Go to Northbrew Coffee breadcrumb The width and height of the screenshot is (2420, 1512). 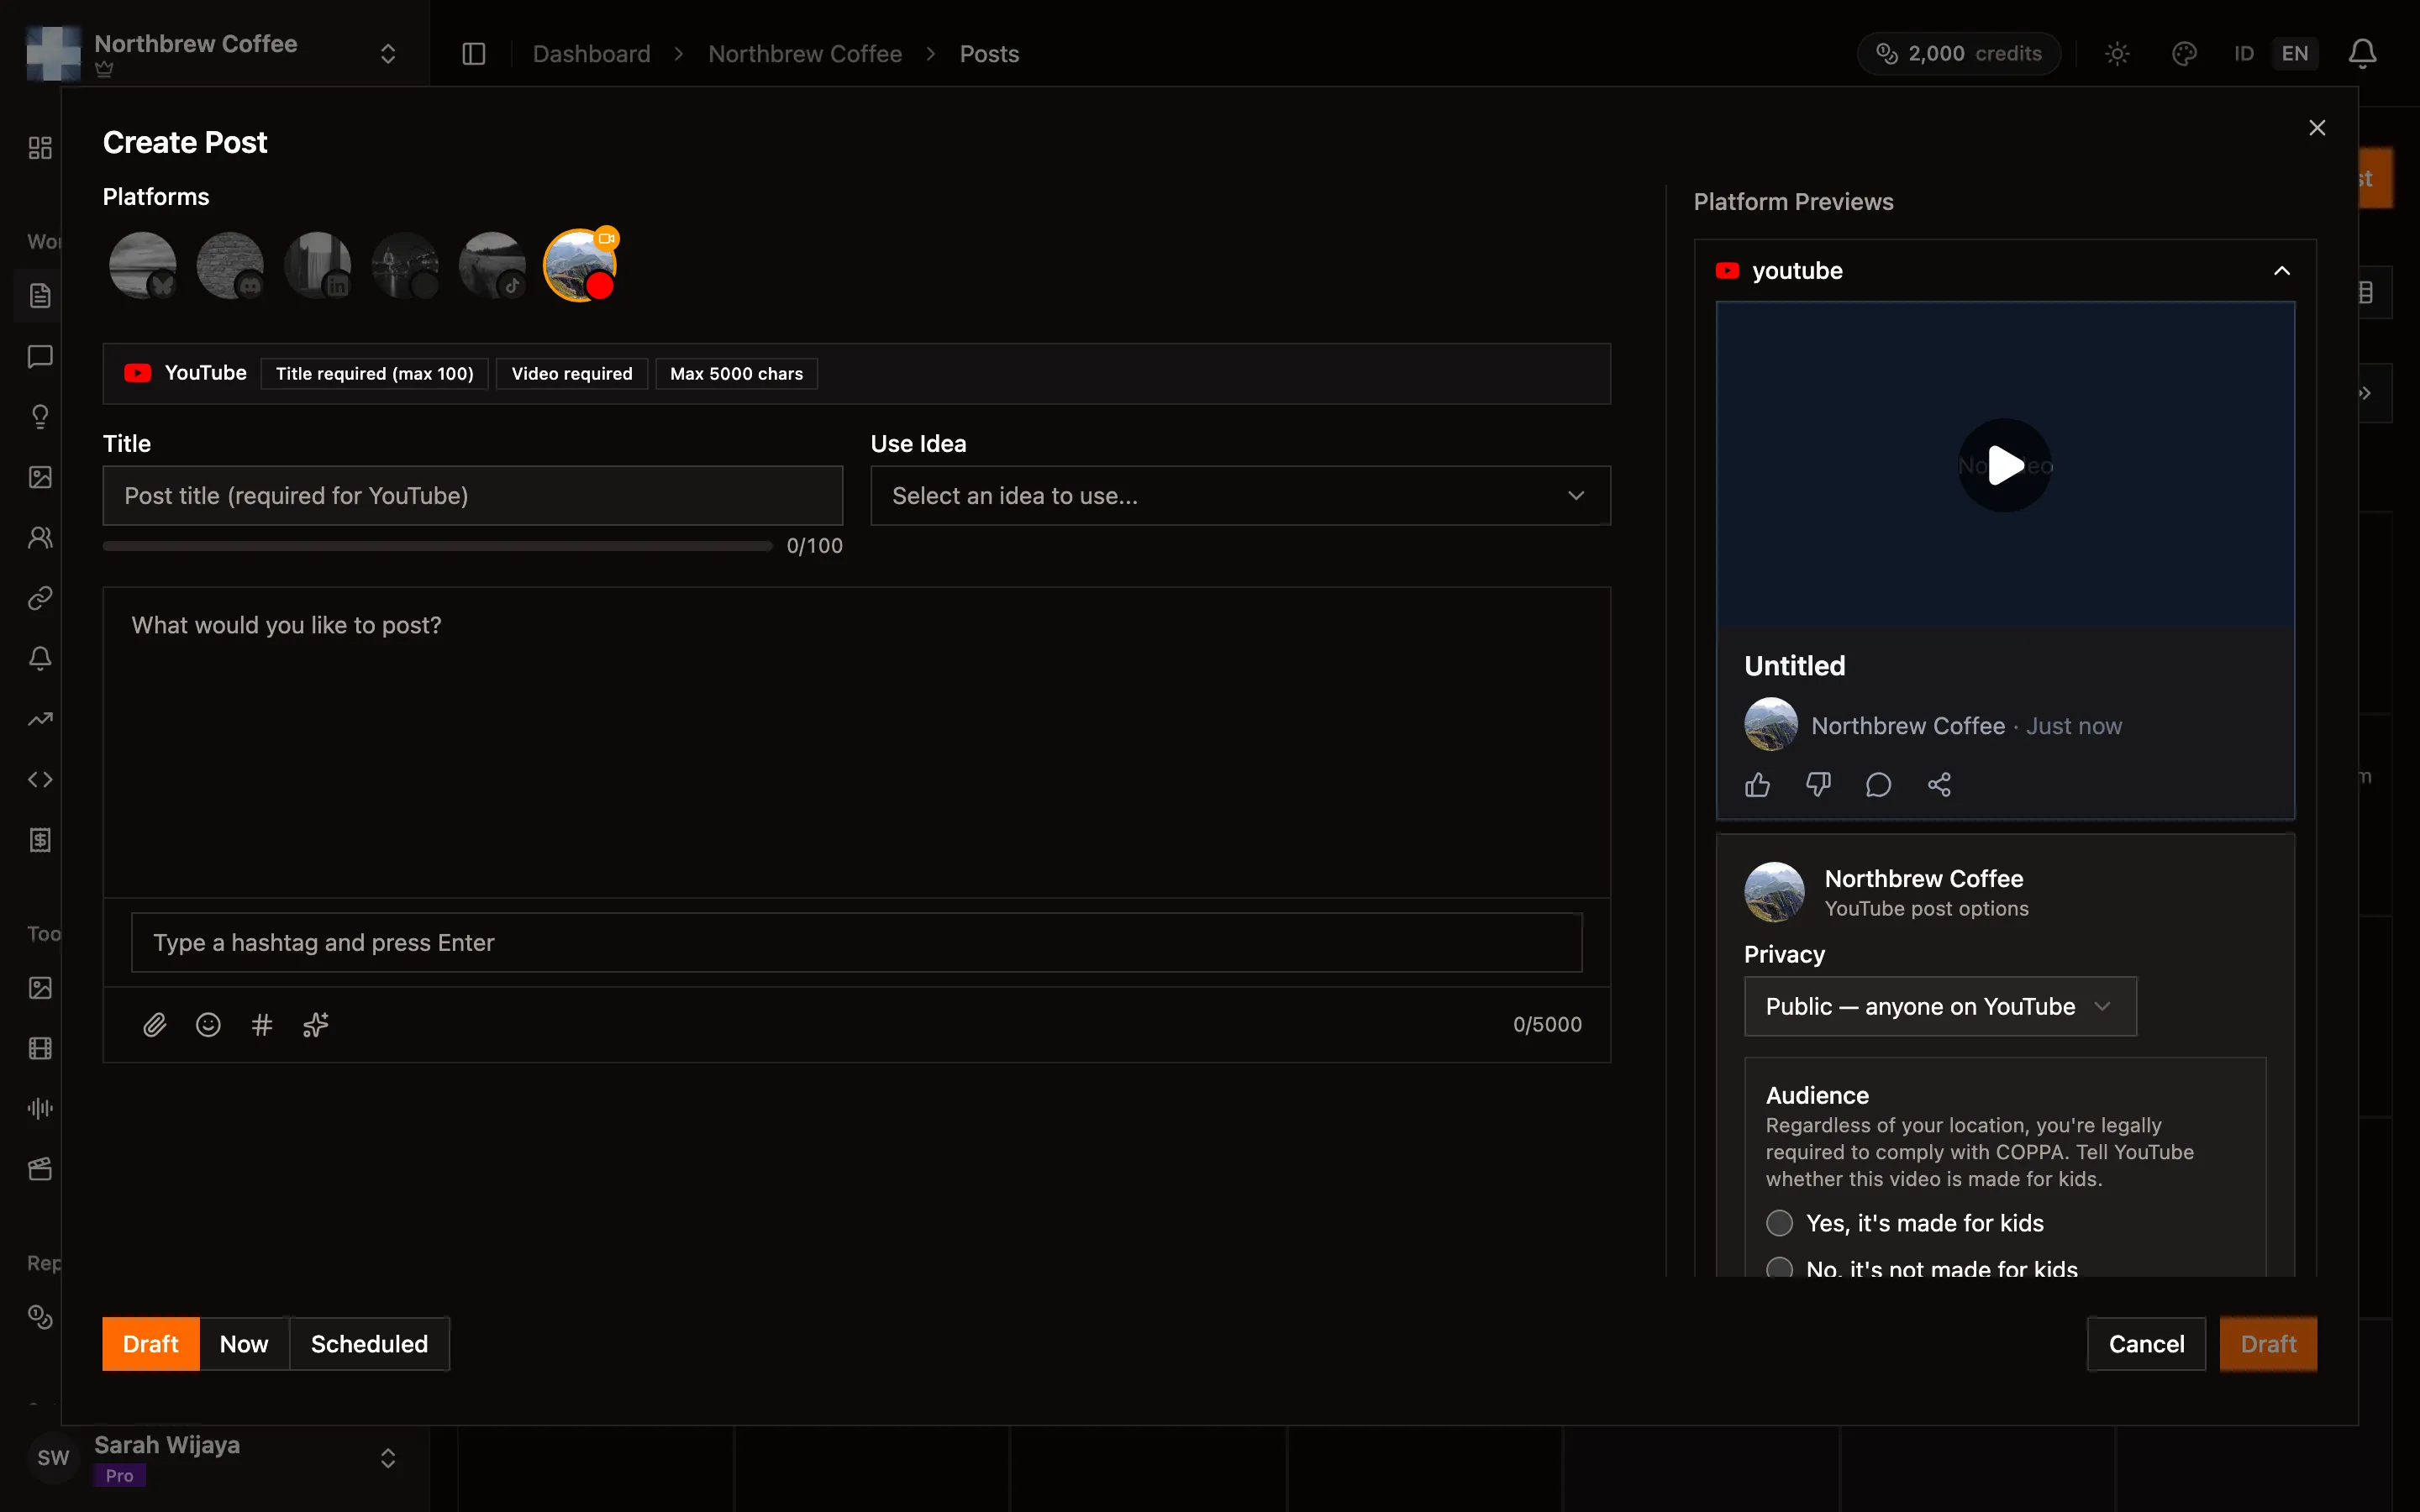point(805,54)
